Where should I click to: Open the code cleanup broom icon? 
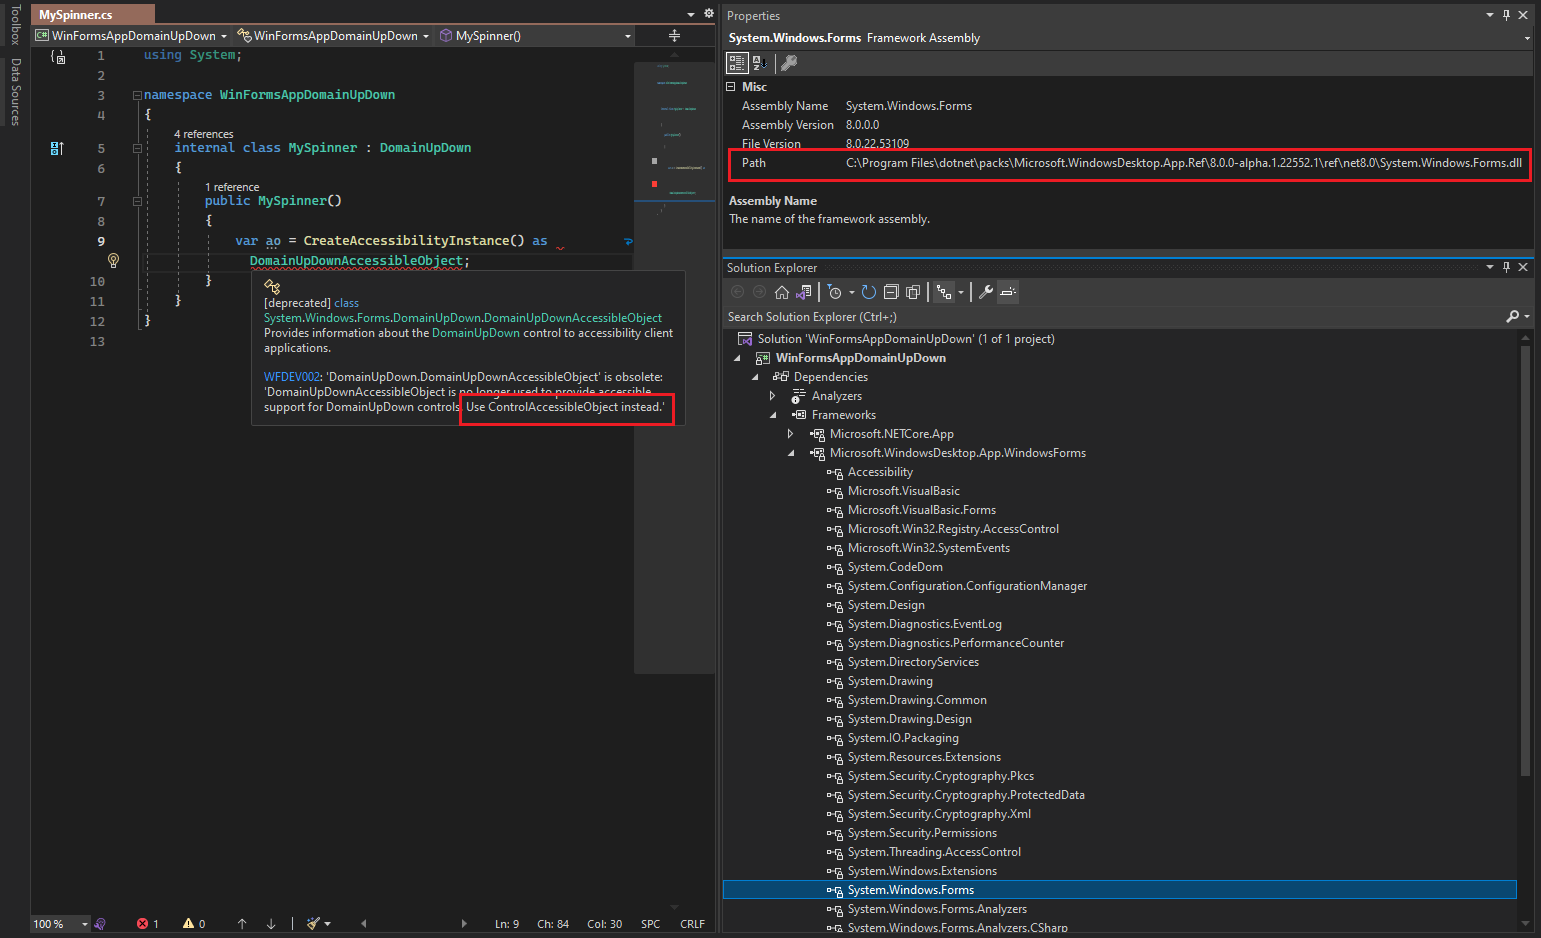[x=314, y=924]
